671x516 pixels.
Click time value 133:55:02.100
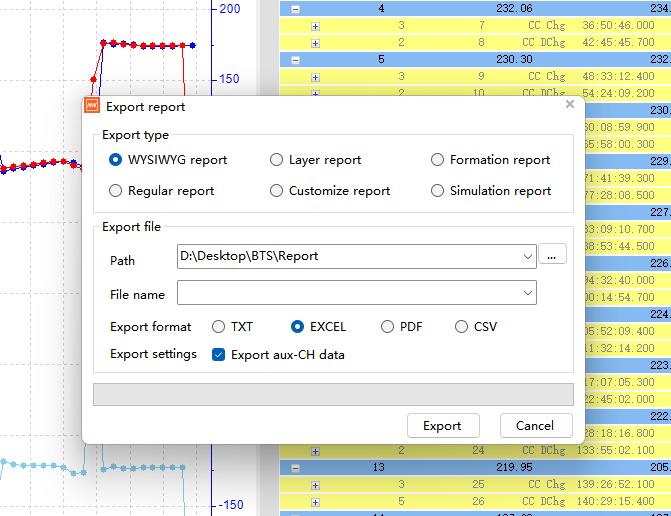click(616, 450)
